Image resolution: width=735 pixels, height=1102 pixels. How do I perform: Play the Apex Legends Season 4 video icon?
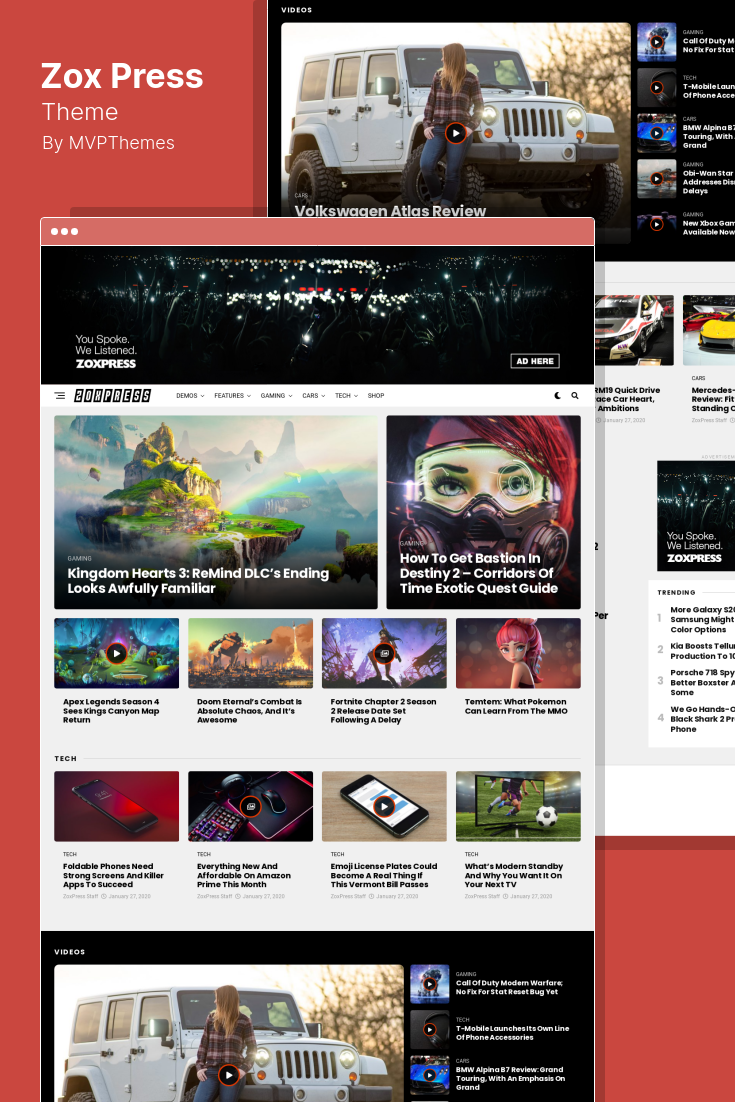pos(116,654)
